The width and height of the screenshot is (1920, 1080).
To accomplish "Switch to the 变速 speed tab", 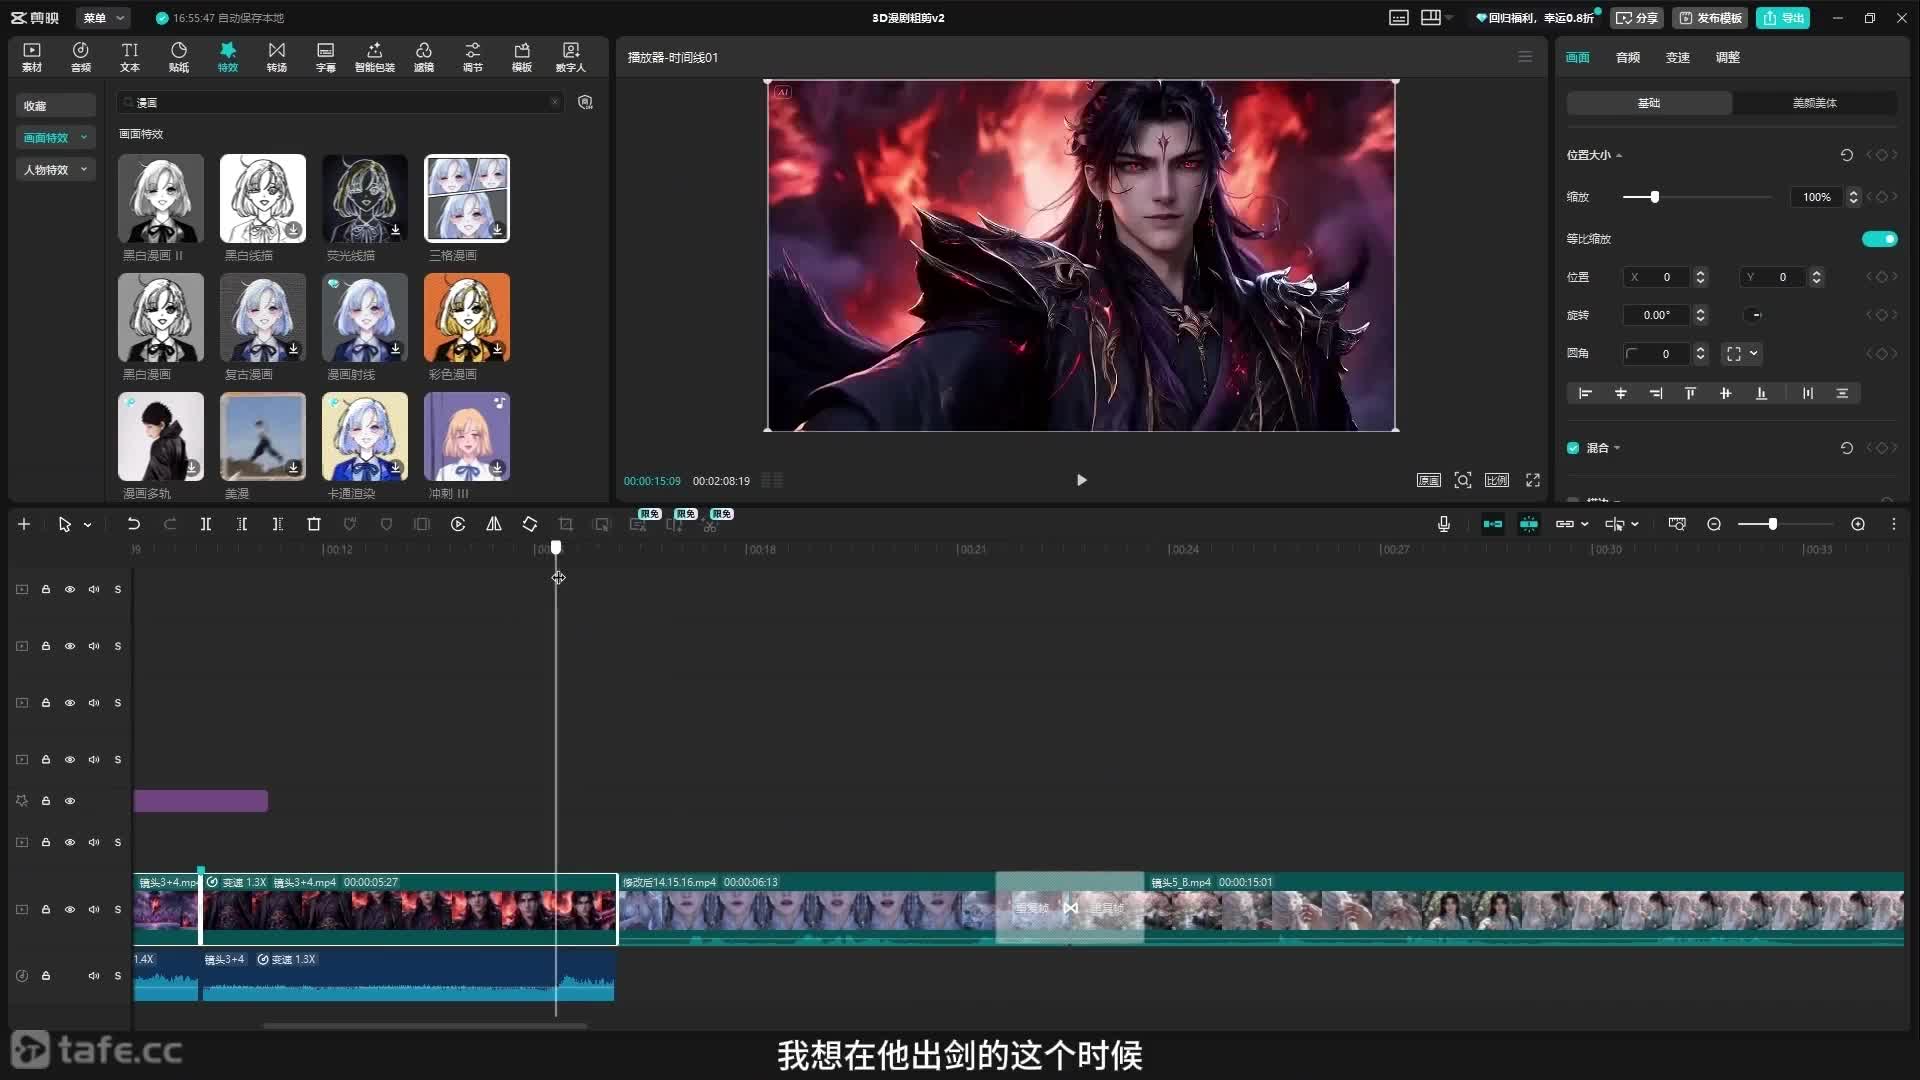I will coord(1677,57).
